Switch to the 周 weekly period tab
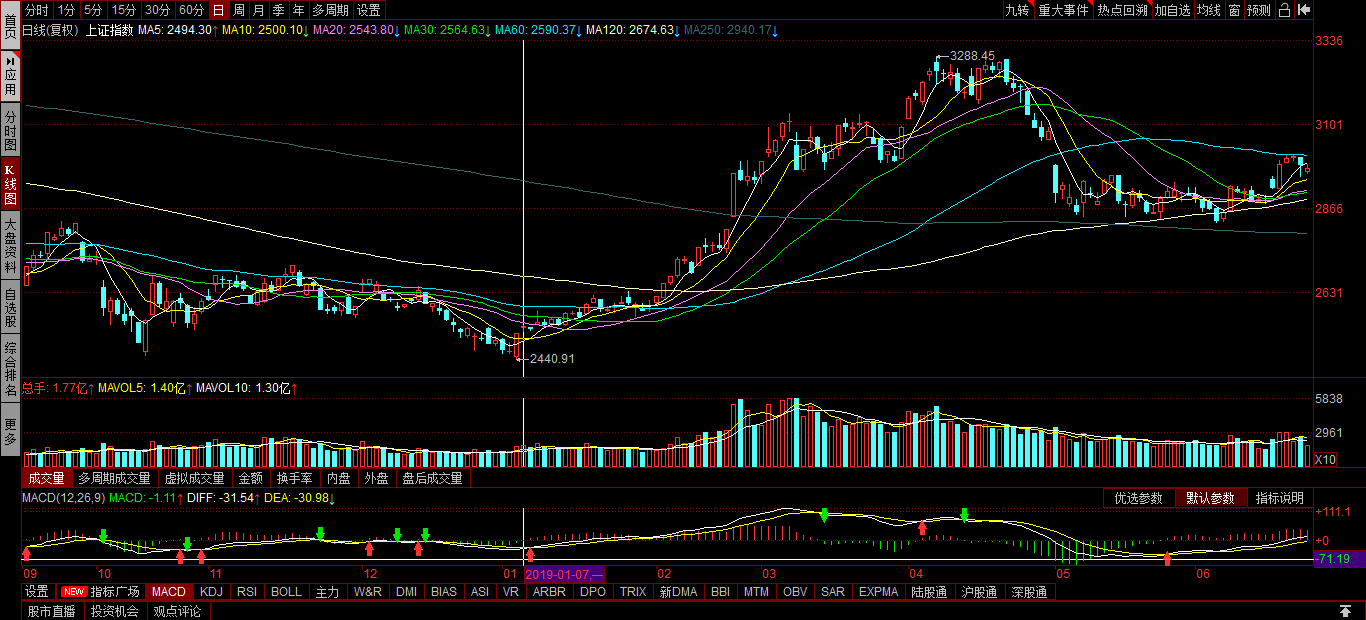Image resolution: width=1366 pixels, height=620 pixels. (x=239, y=10)
